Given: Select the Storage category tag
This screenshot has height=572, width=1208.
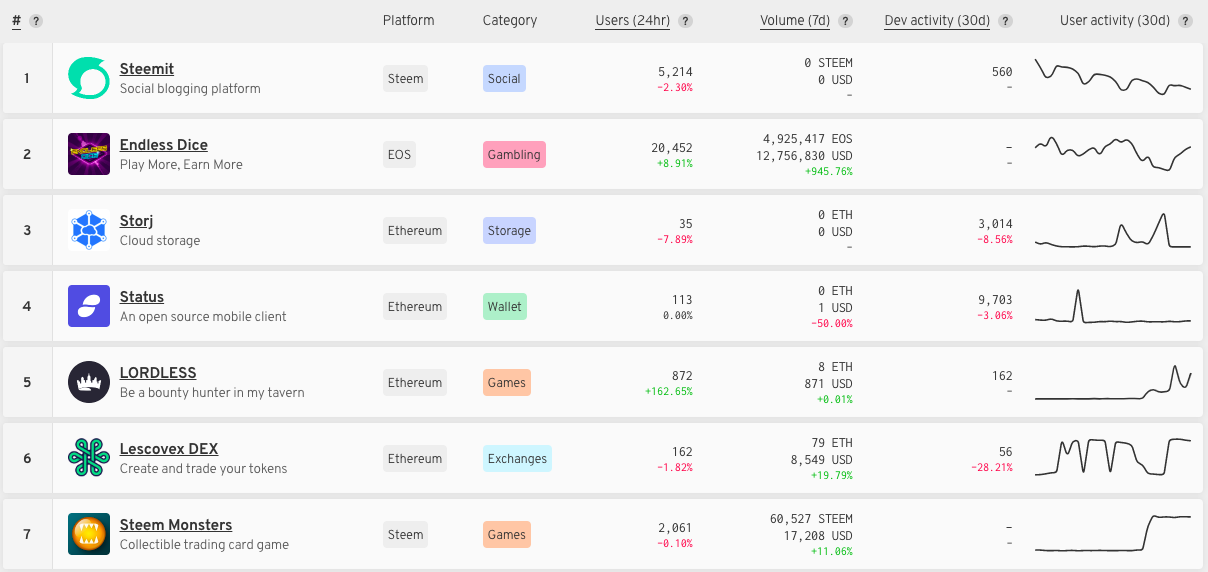Looking at the screenshot, I should (x=509, y=231).
